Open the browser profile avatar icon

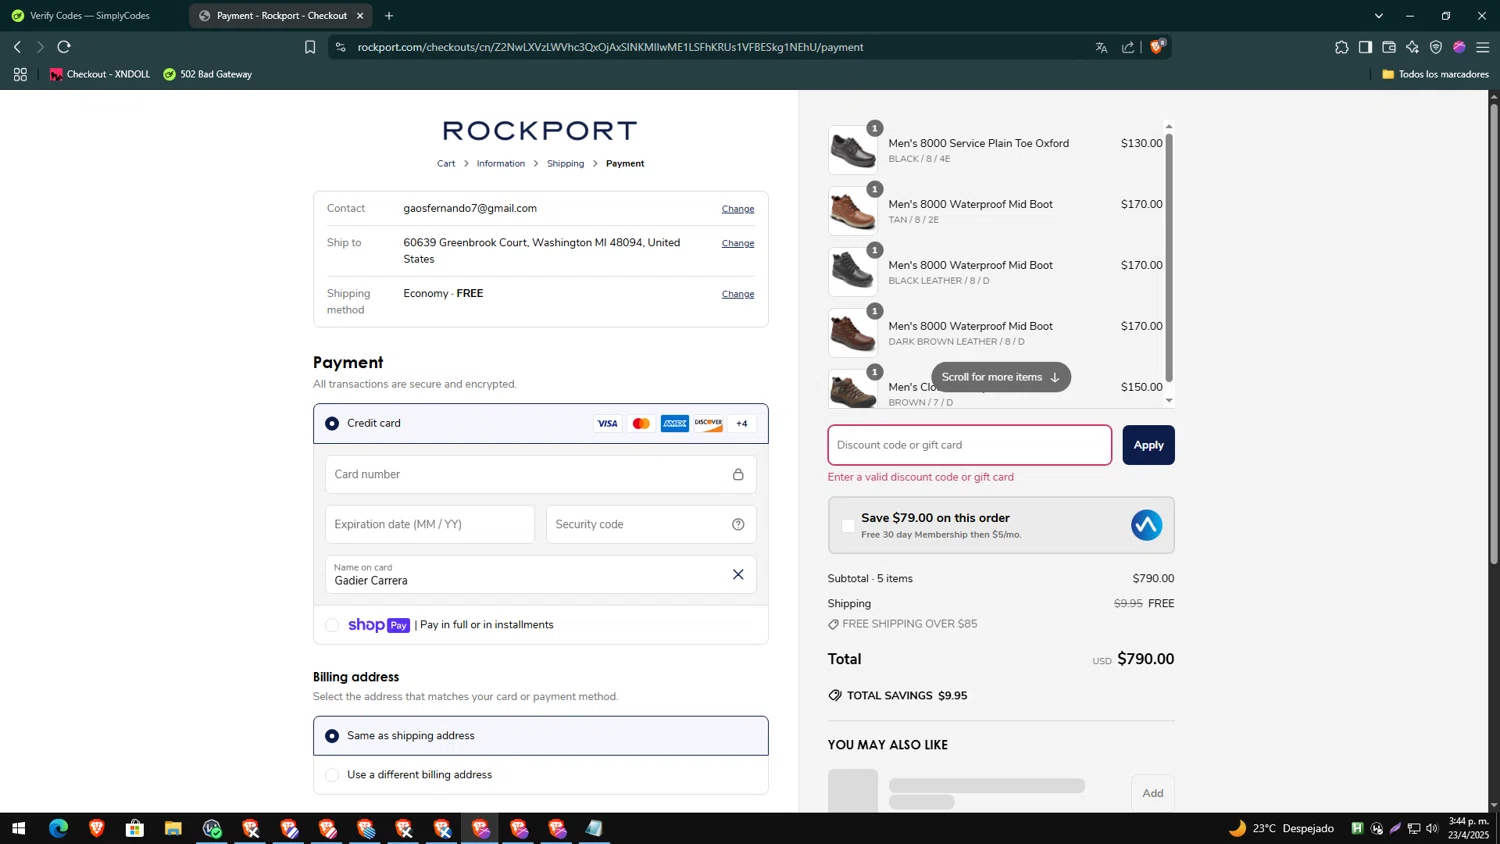[x=1459, y=47]
